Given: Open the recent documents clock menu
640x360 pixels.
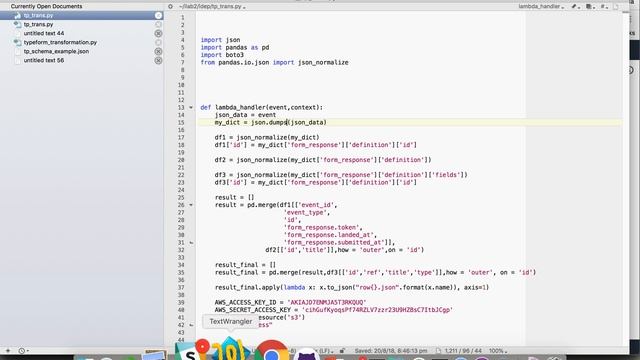Looking at the screenshot, I should (23, 351).
